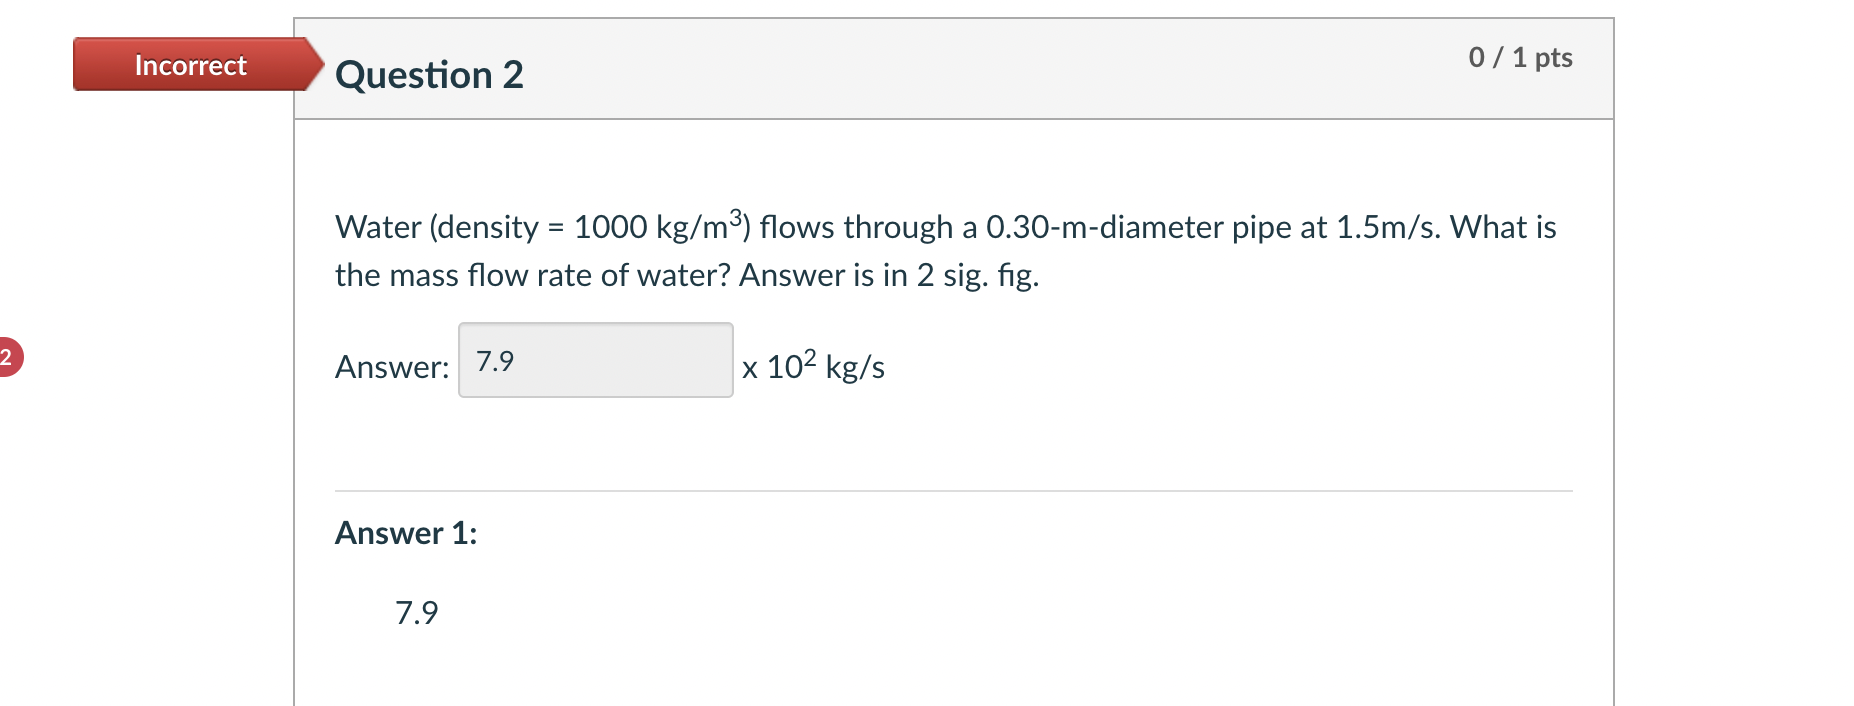This screenshot has height=706, width=1854.
Task: Select the correct answer value 7.9
Action: tap(415, 613)
